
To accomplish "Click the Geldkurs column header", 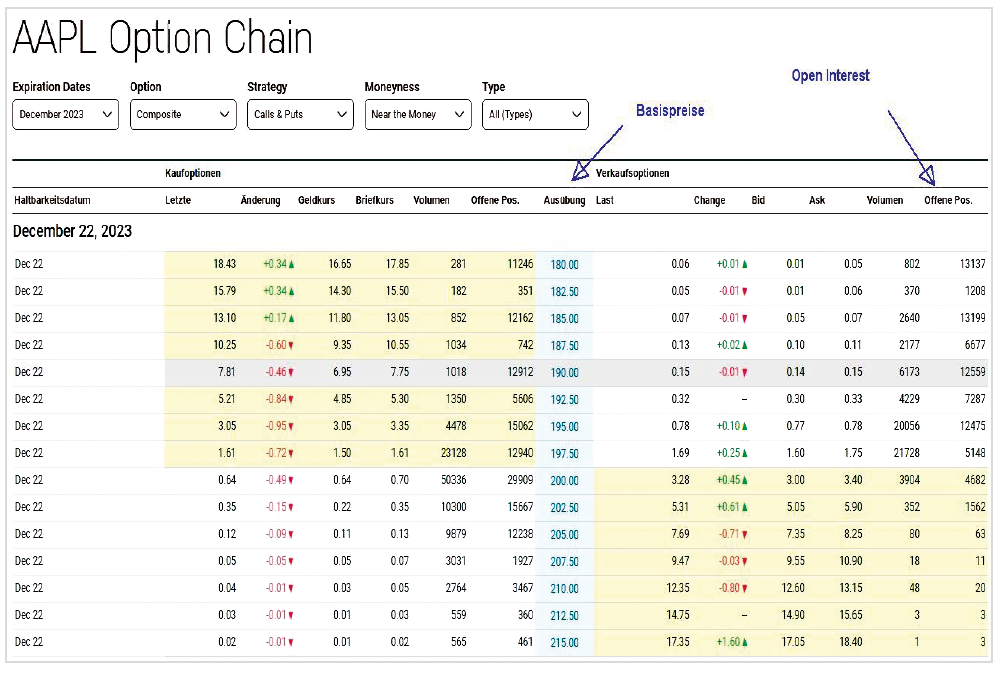I will coord(316,200).
